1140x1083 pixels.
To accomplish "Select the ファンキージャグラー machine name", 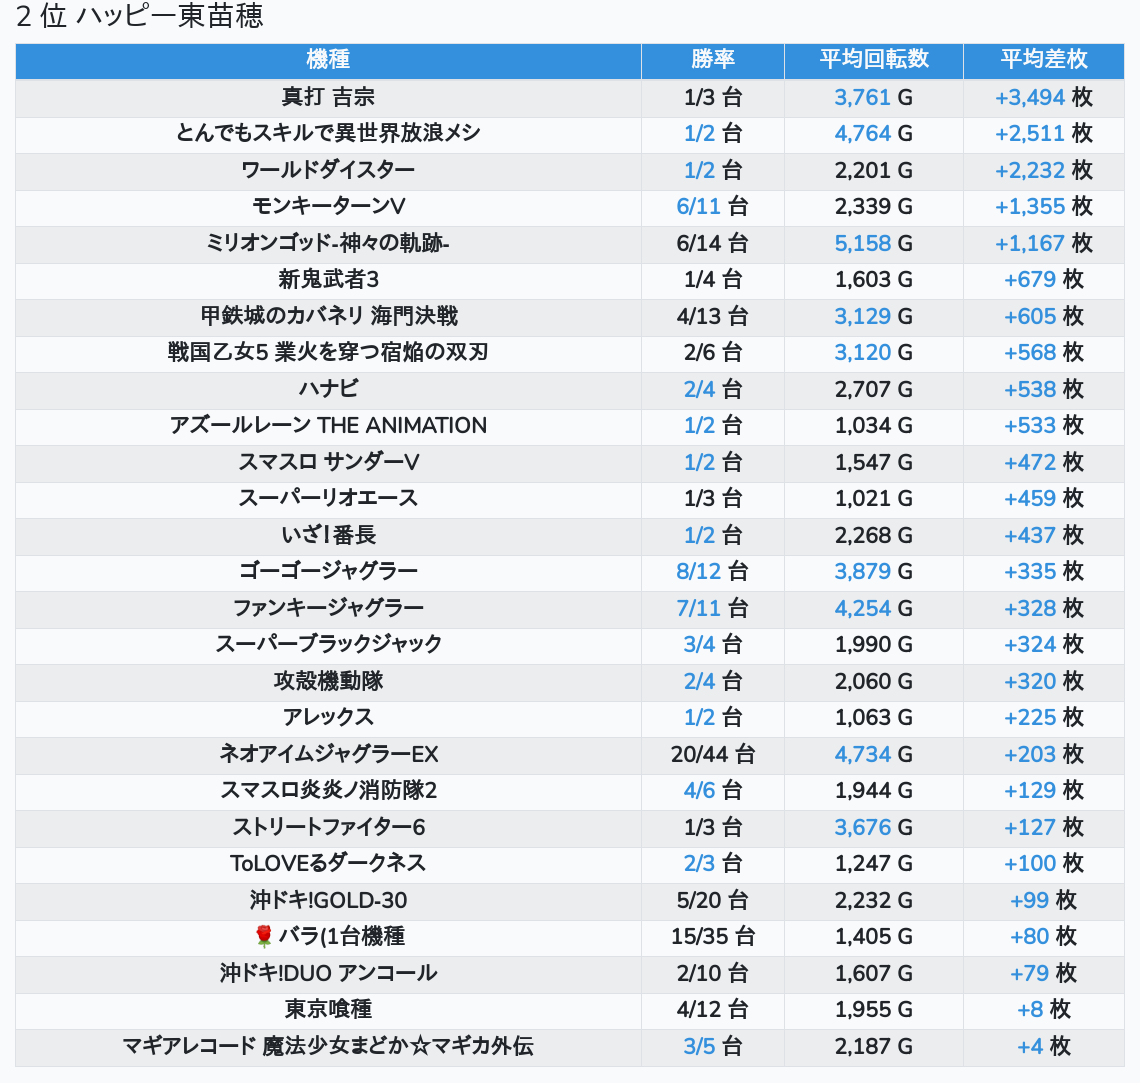I will (x=328, y=608).
